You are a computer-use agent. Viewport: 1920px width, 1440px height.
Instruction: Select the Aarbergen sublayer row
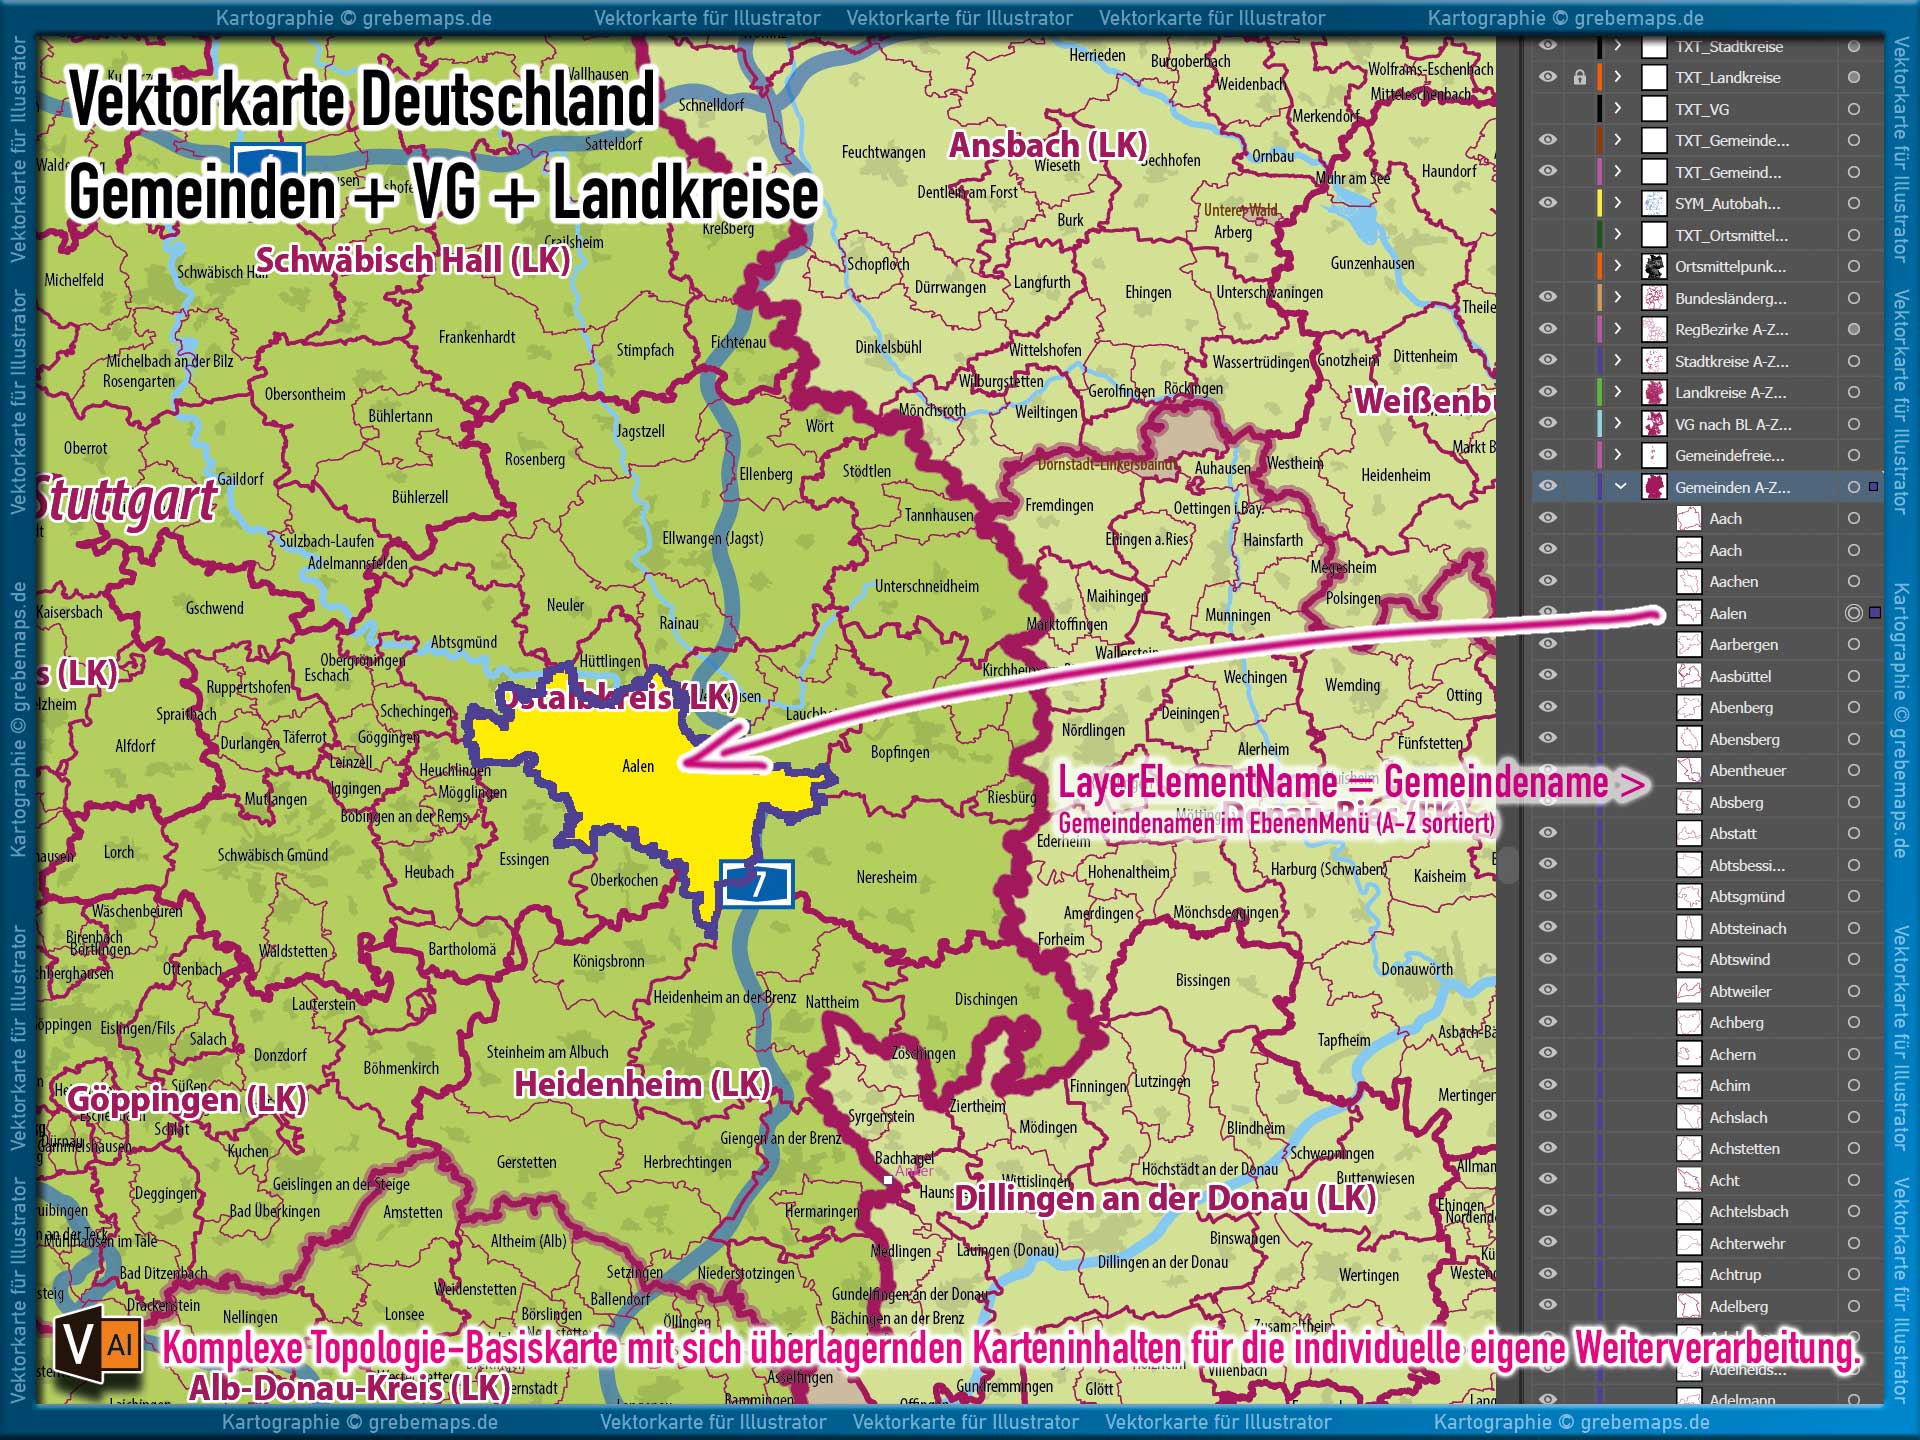1707,644
